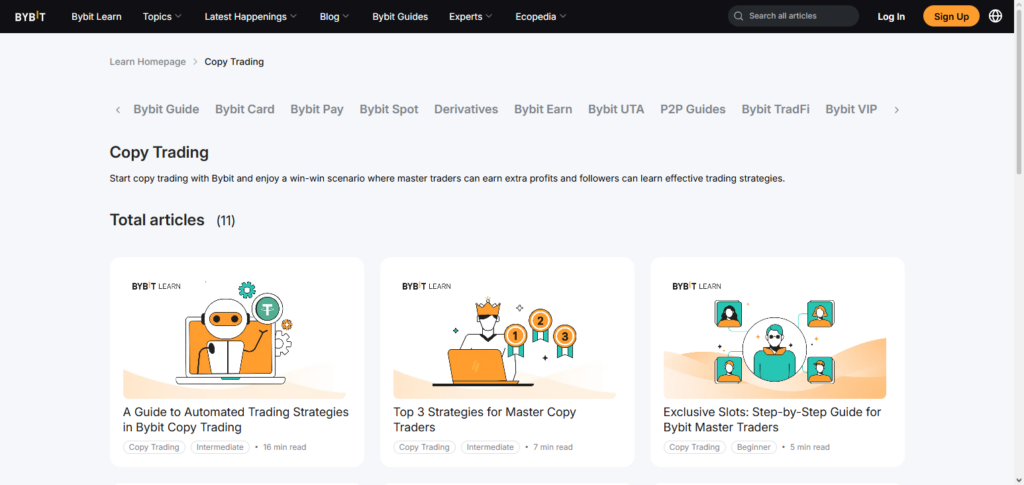Image resolution: width=1024 pixels, height=485 pixels.
Task: Click the breadcrumb chevron separator
Action: coord(195,62)
